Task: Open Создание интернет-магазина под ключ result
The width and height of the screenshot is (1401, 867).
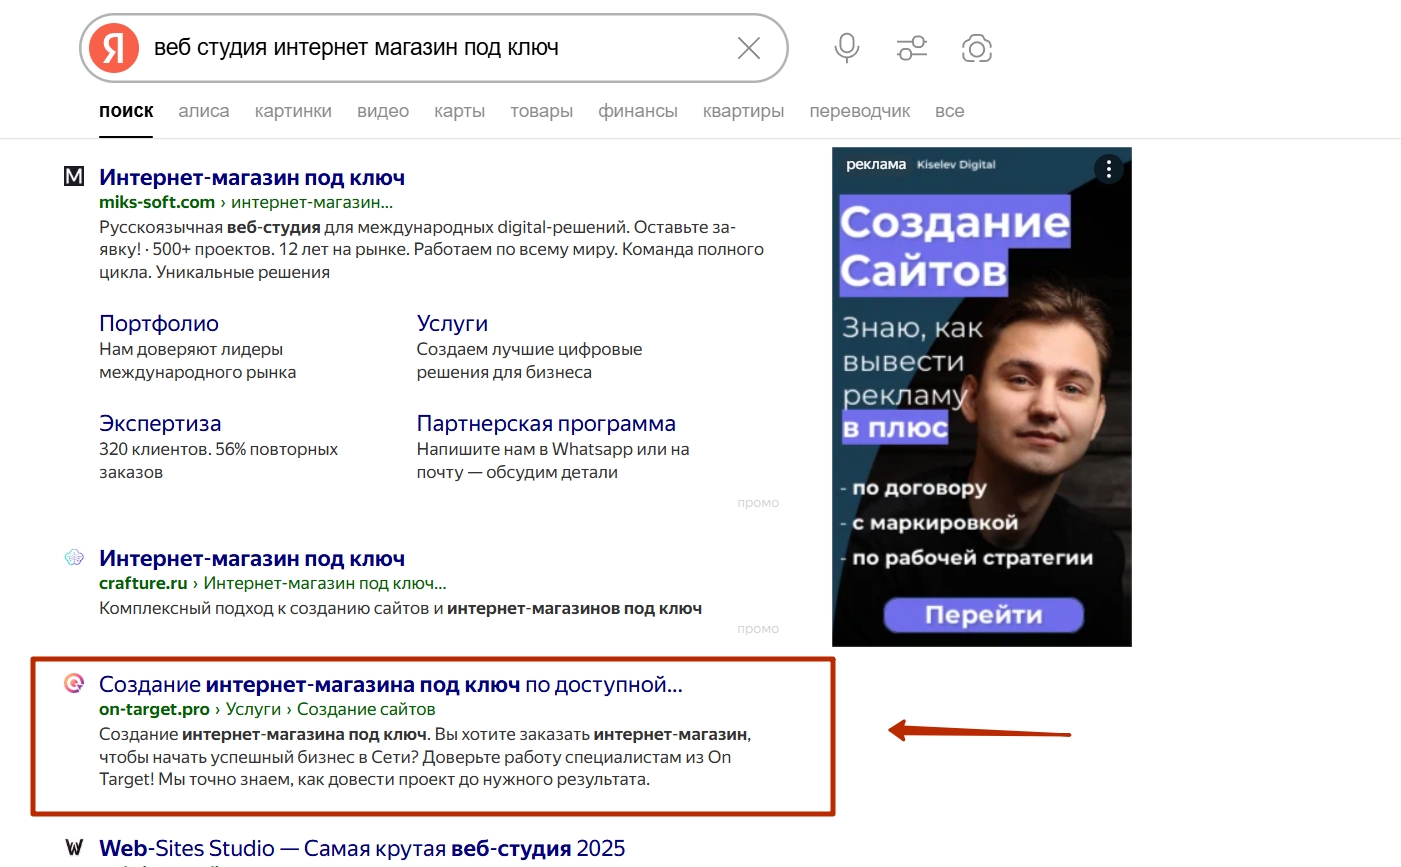Action: 391,685
